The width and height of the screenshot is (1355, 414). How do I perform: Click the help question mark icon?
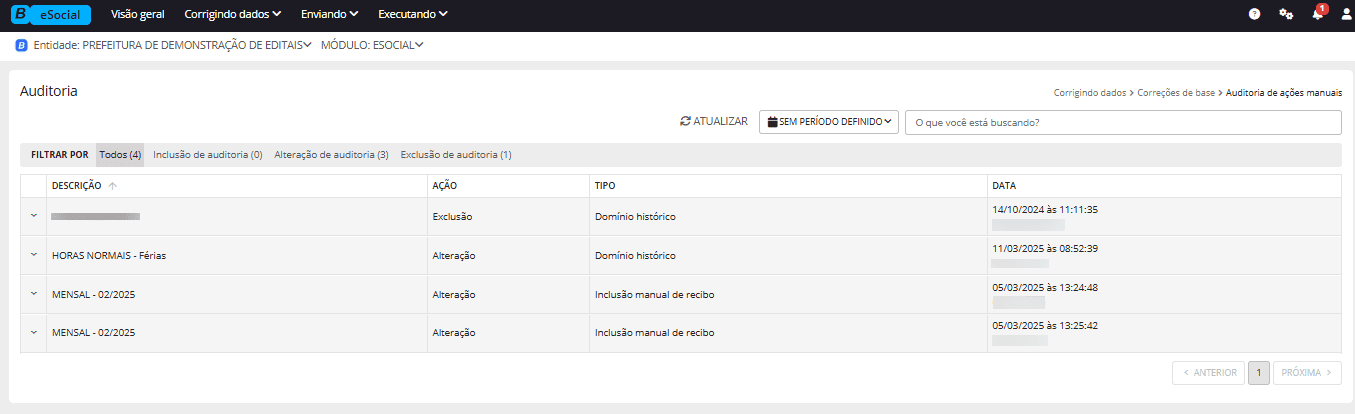1254,14
